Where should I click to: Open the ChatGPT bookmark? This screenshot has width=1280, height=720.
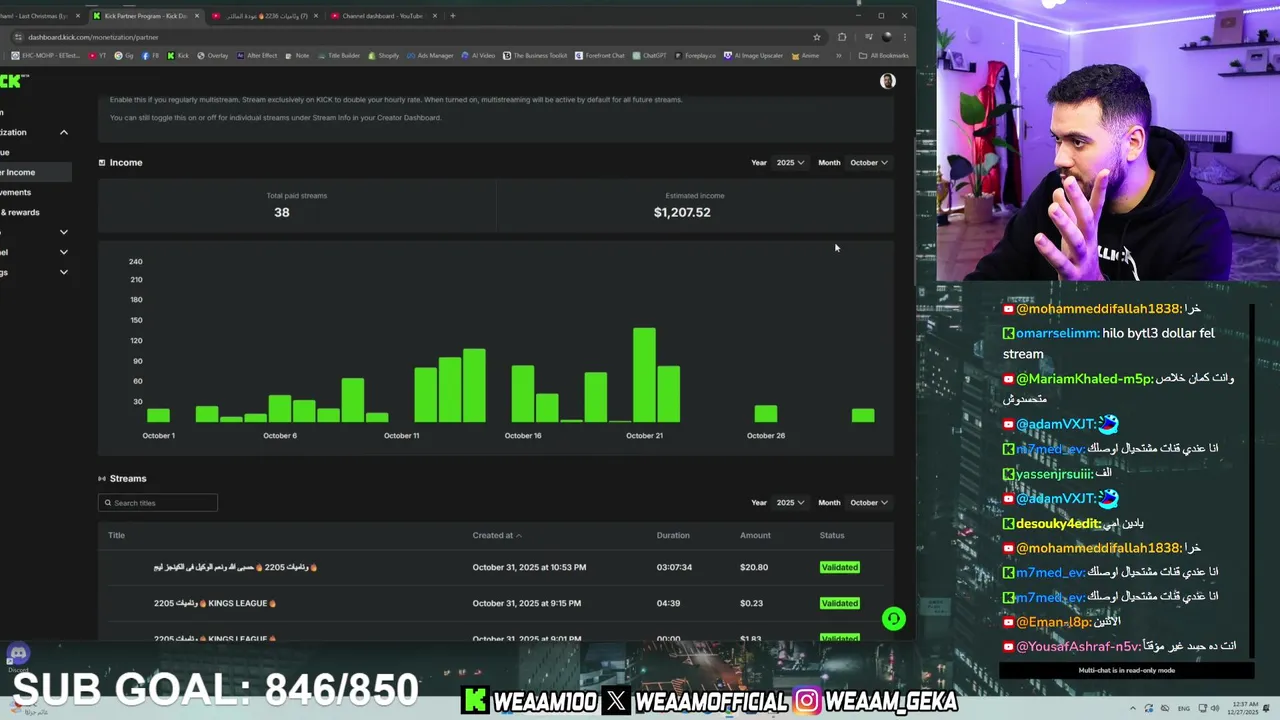[650, 56]
